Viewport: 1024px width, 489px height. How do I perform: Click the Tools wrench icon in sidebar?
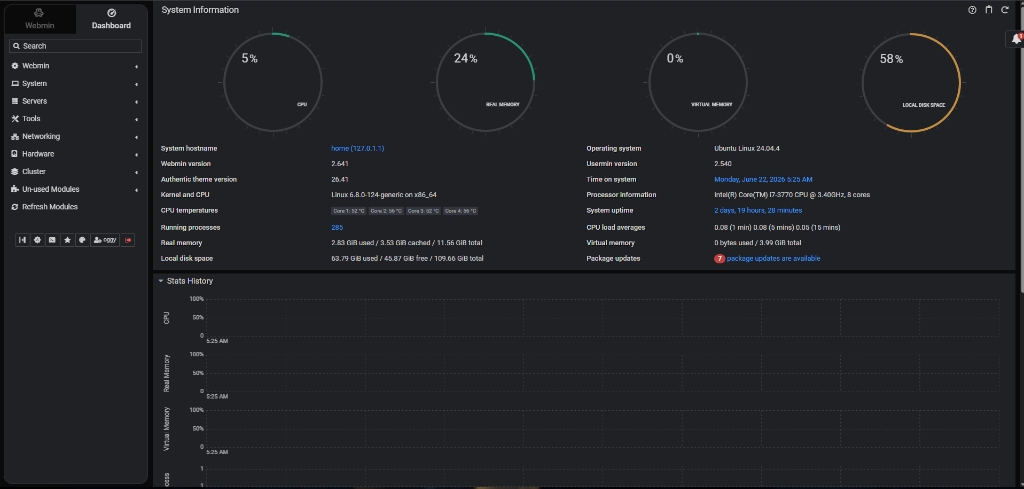16,119
